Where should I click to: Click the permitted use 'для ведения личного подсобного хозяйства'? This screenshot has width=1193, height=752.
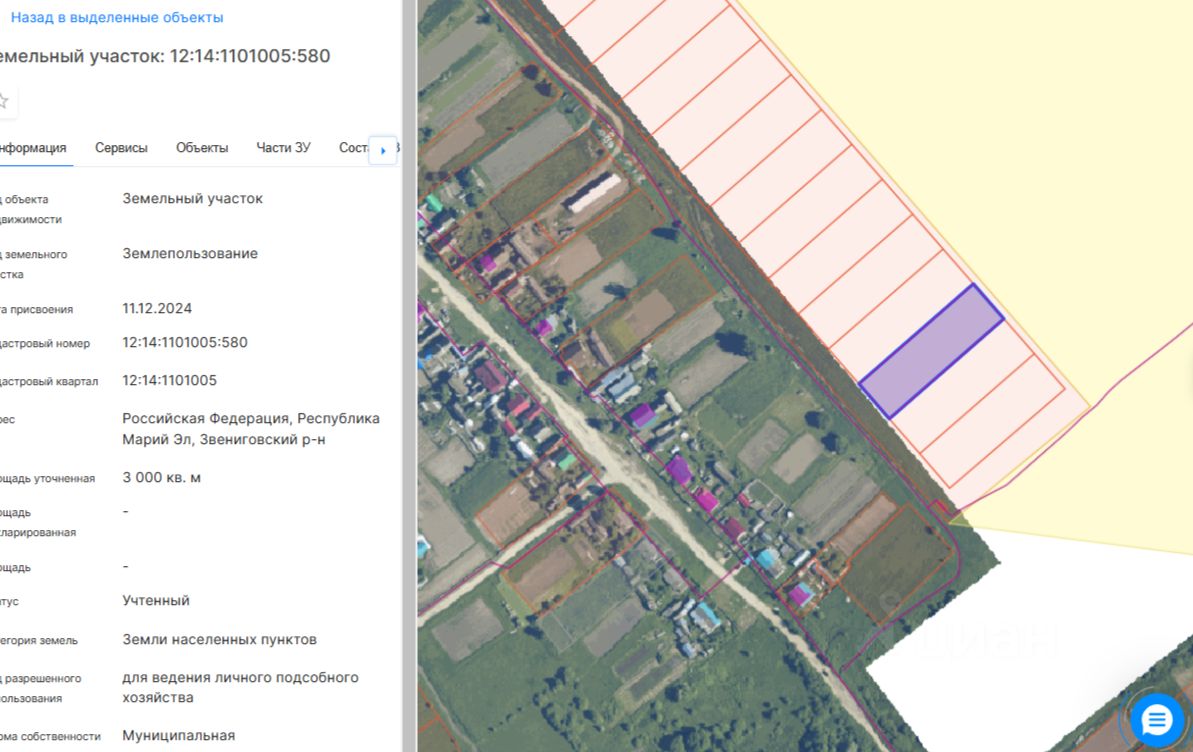[240, 687]
